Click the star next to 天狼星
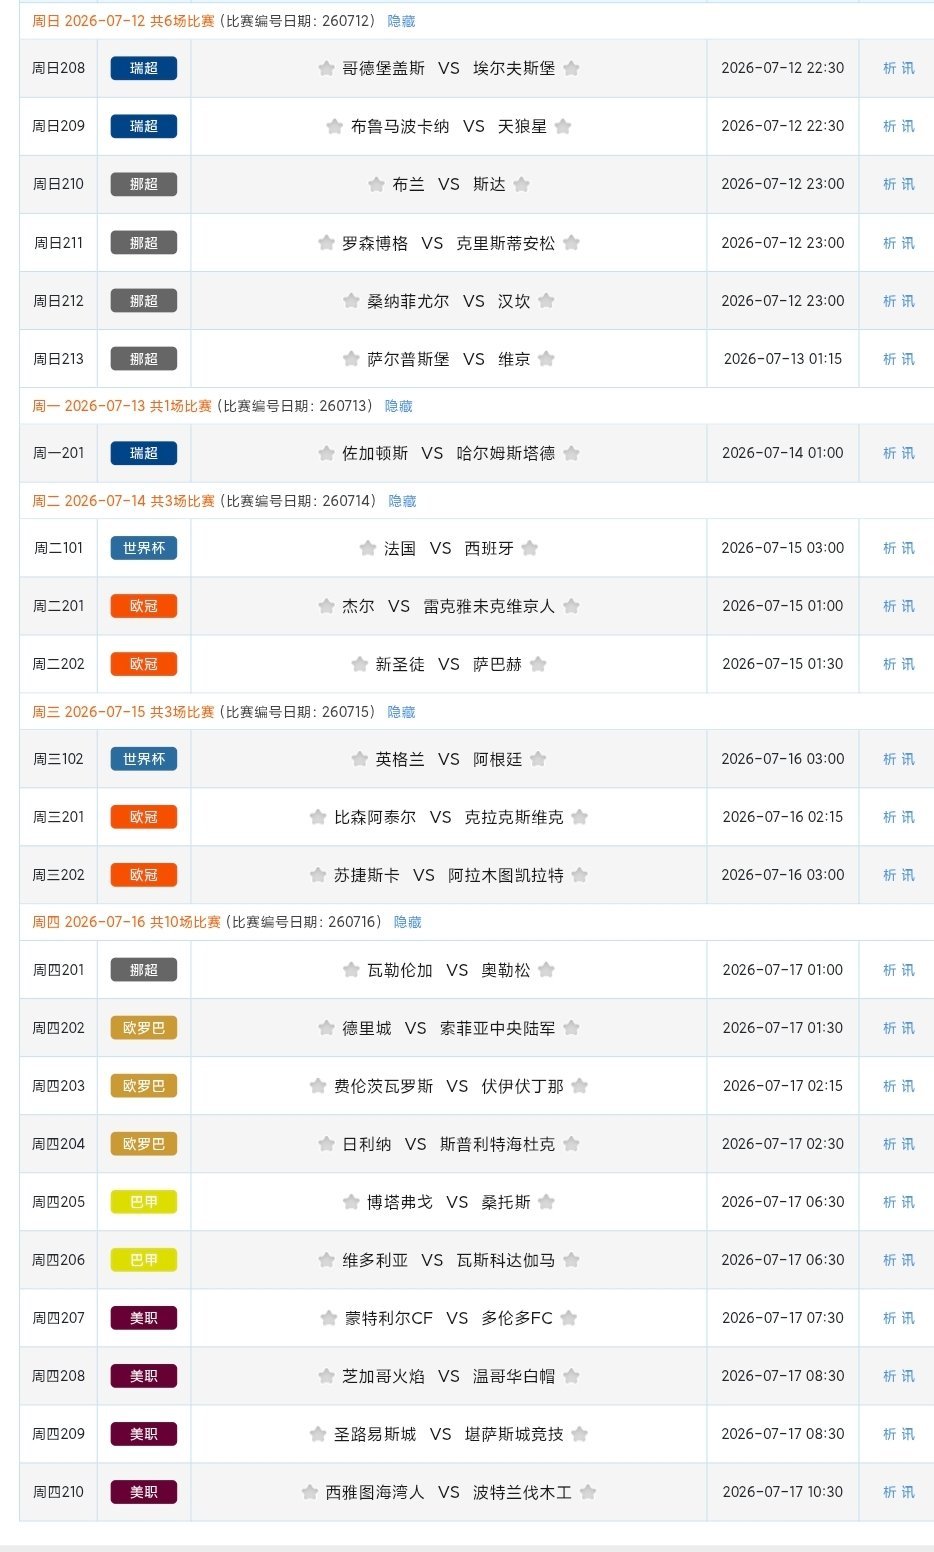This screenshot has height=1552, width=934. 563,126
